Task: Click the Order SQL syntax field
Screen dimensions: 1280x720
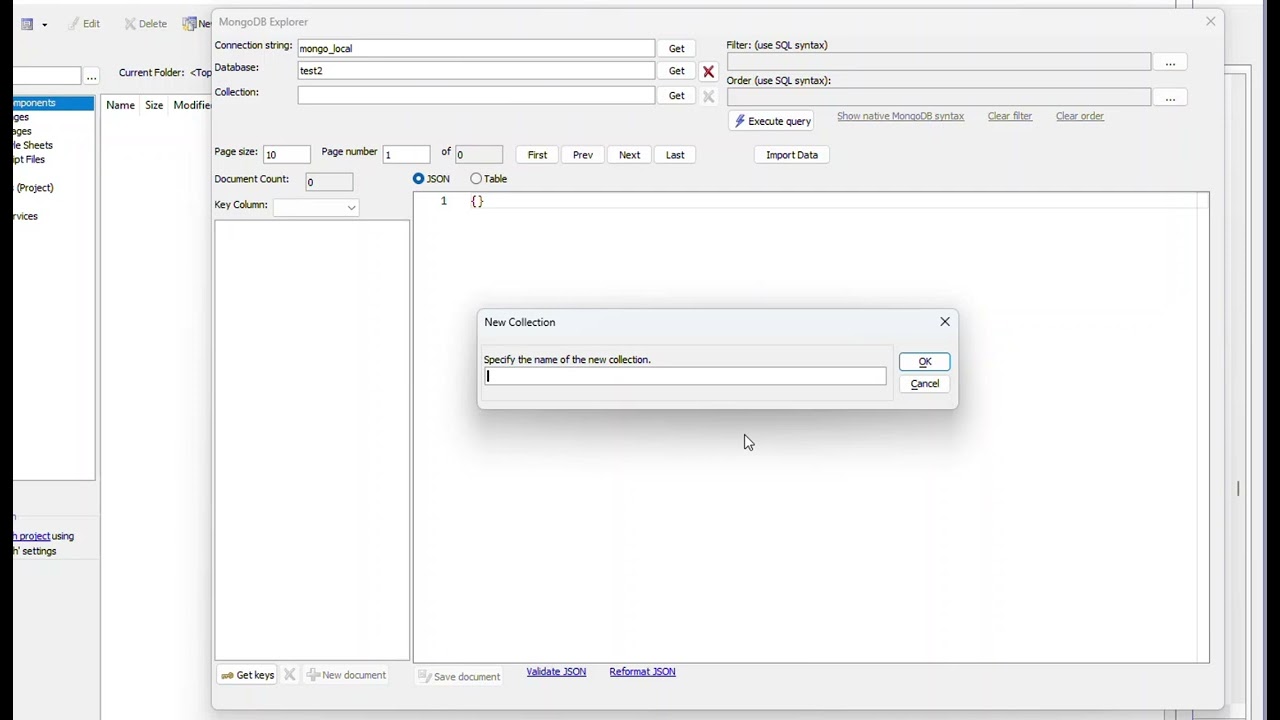Action: tap(939, 97)
